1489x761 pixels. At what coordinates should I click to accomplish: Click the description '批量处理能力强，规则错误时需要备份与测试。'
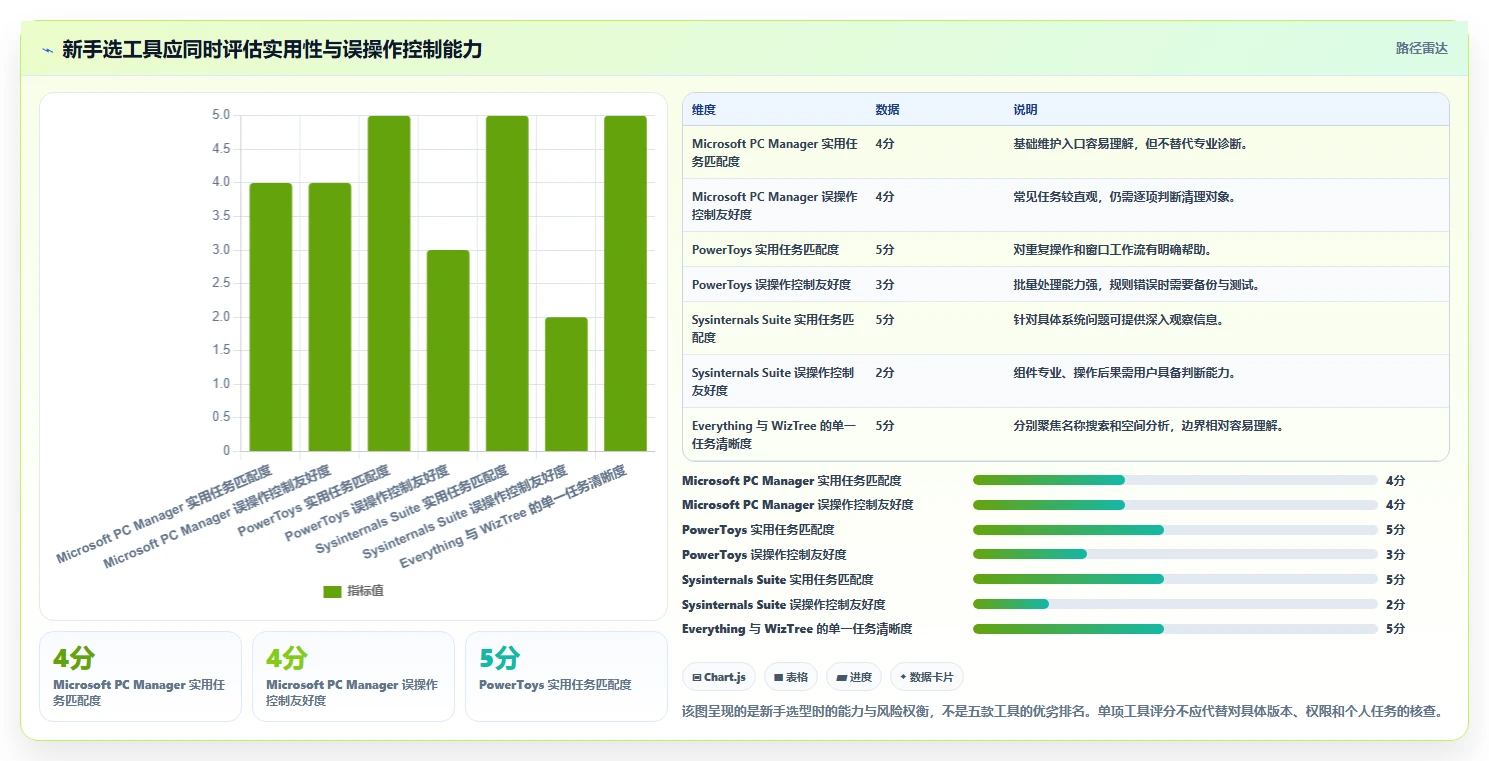coord(1136,285)
